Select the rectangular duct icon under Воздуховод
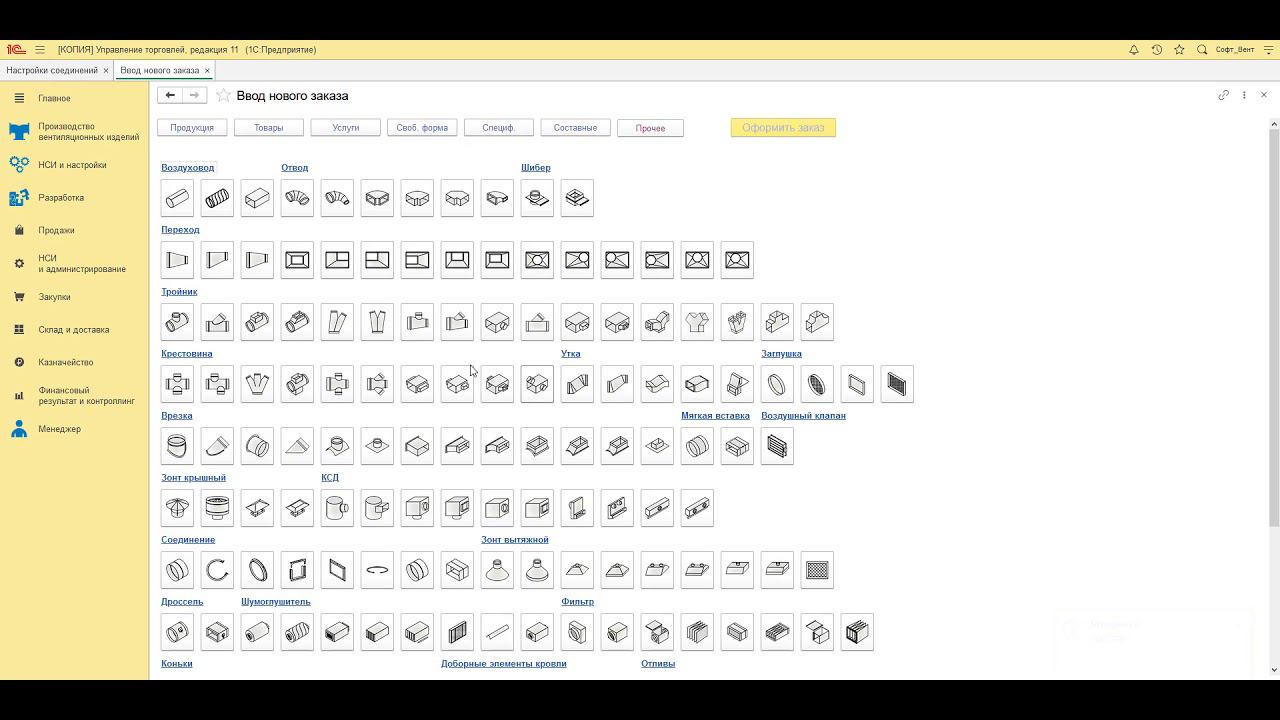The width and height of the screenshot is (1280, 720). [x=257, y=198]
